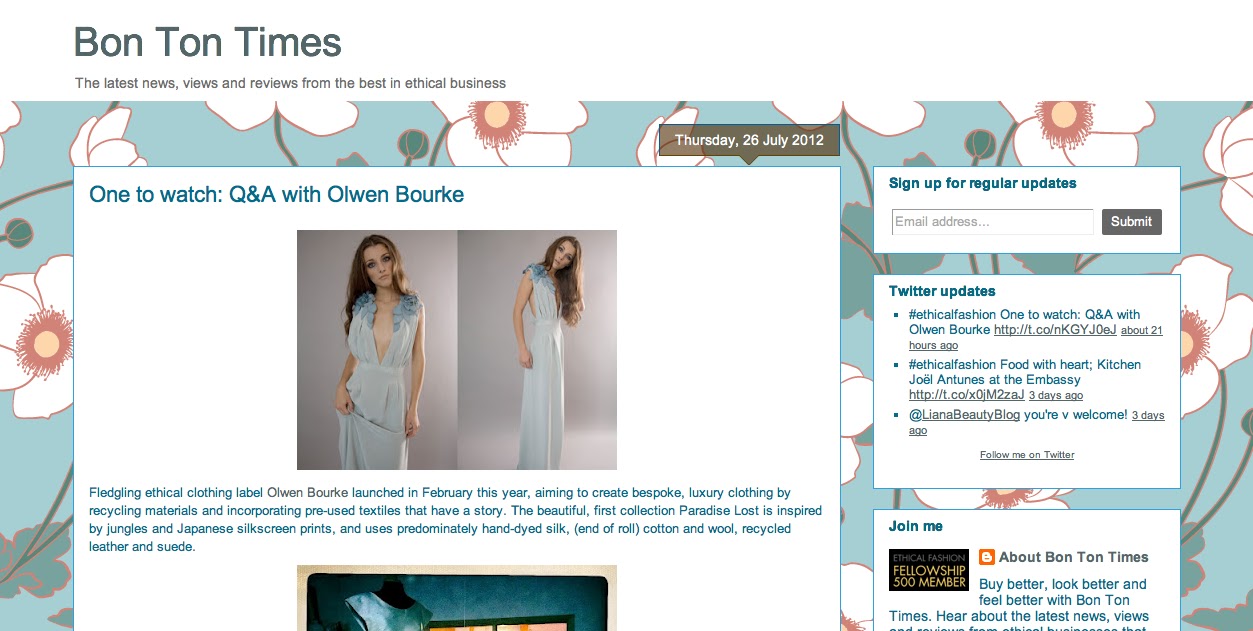Click the 'Join me' heading

[x=916, y=526]
